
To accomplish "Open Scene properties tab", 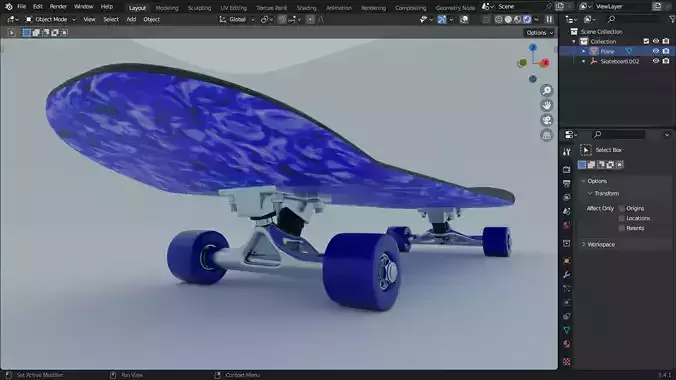I will click(566, 211).
